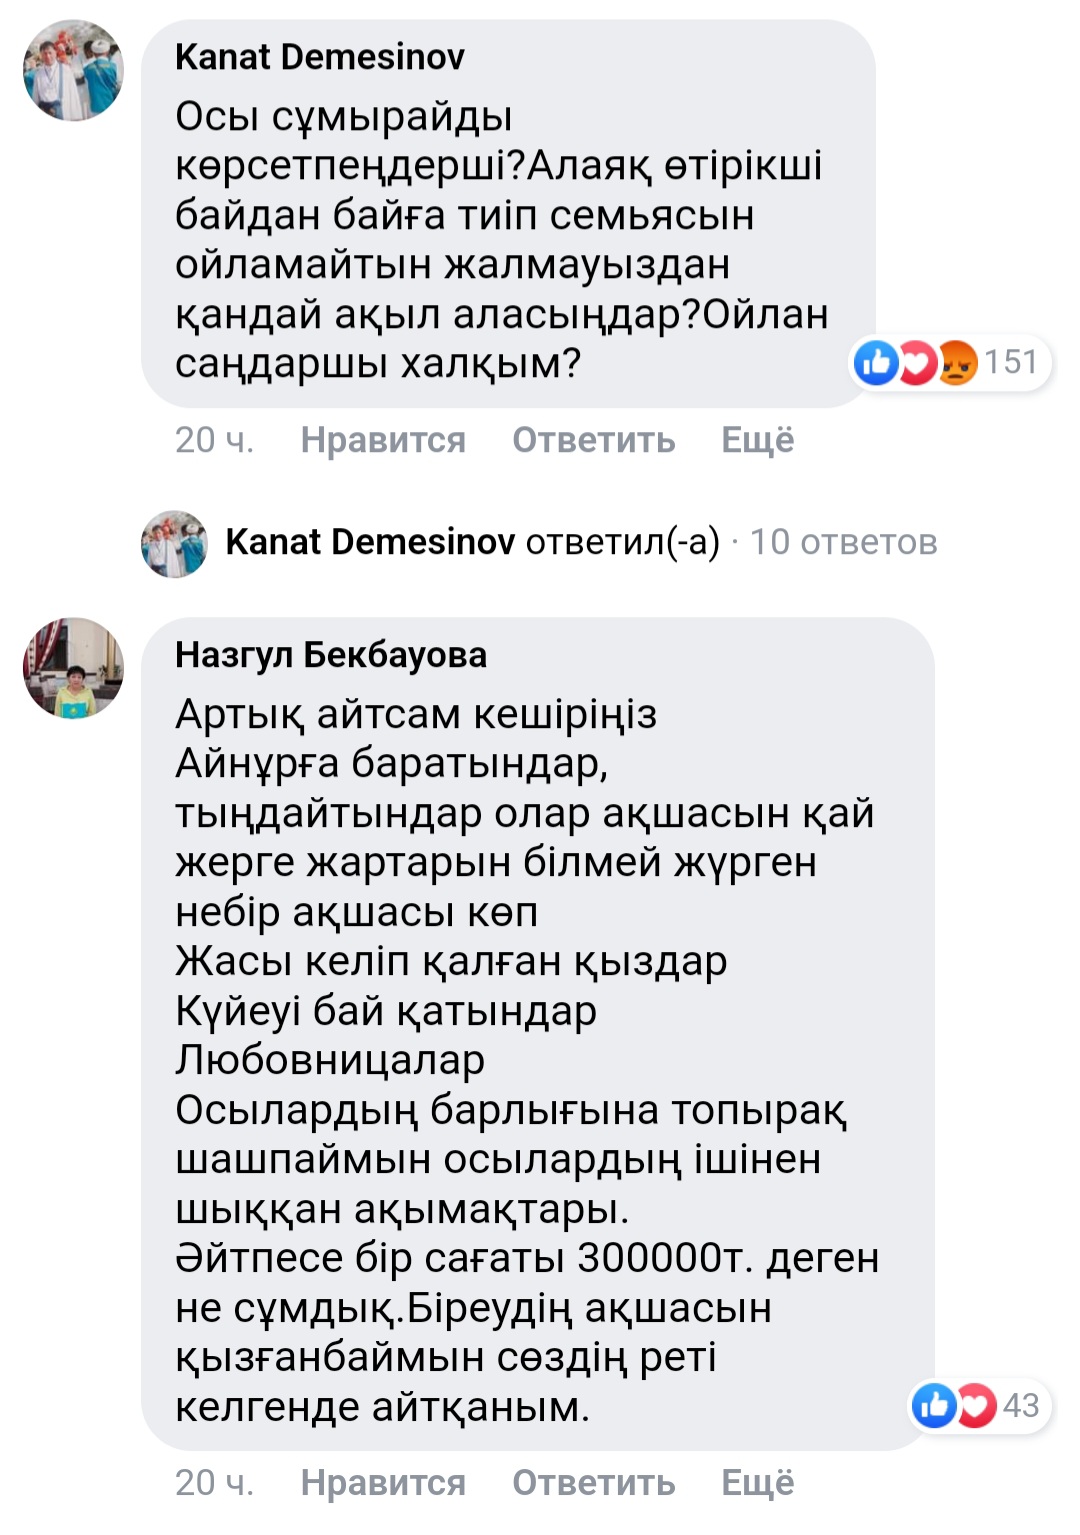Expand the 10 ответов reply thread
Image resolution: width=1080 pixels, height=1535 pixels.
pos(843,542)
